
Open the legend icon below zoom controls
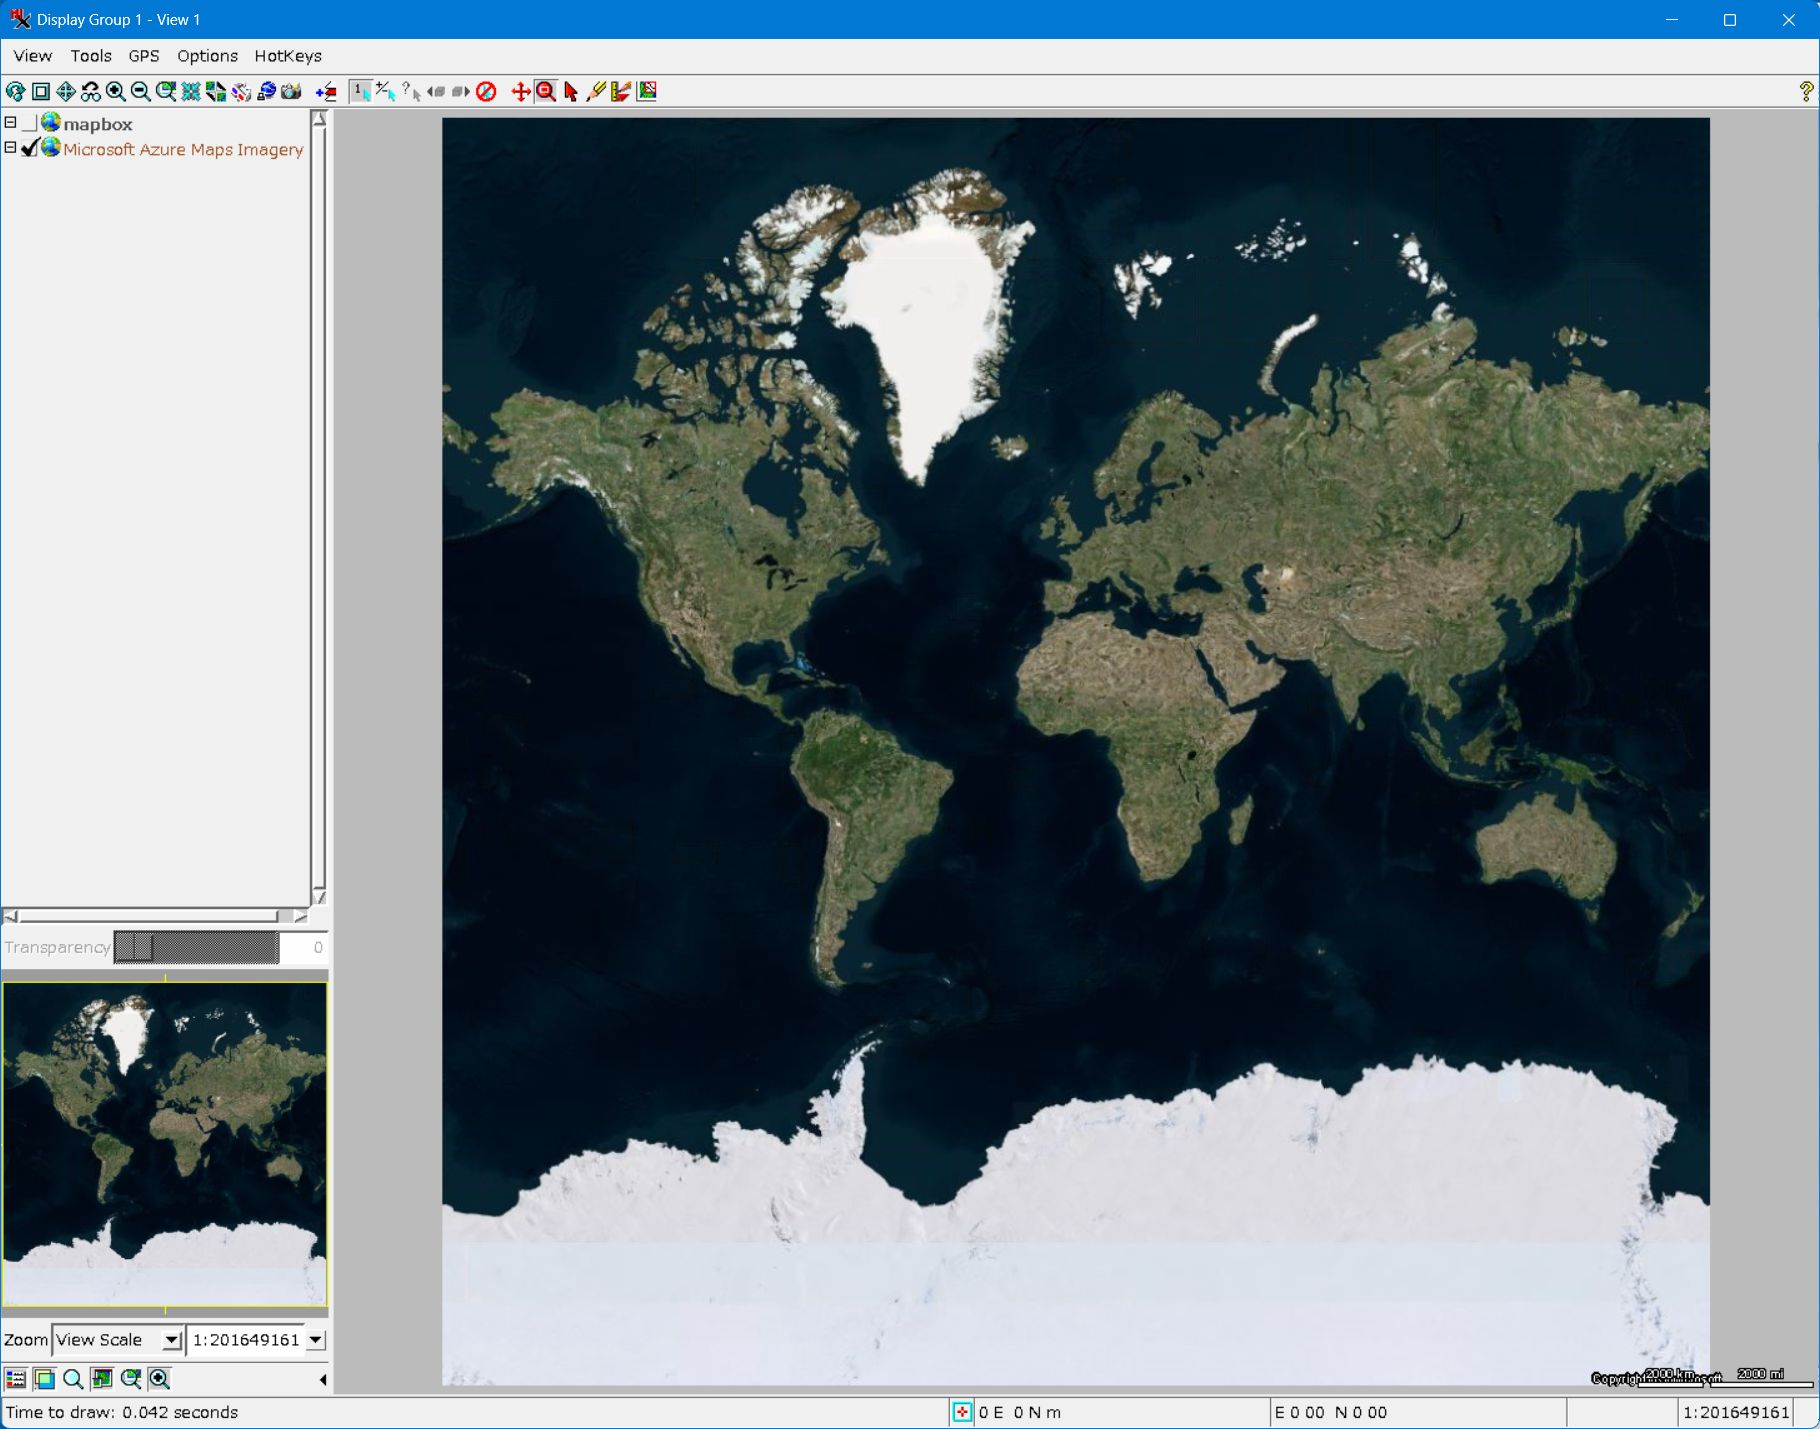[16, 1379]
